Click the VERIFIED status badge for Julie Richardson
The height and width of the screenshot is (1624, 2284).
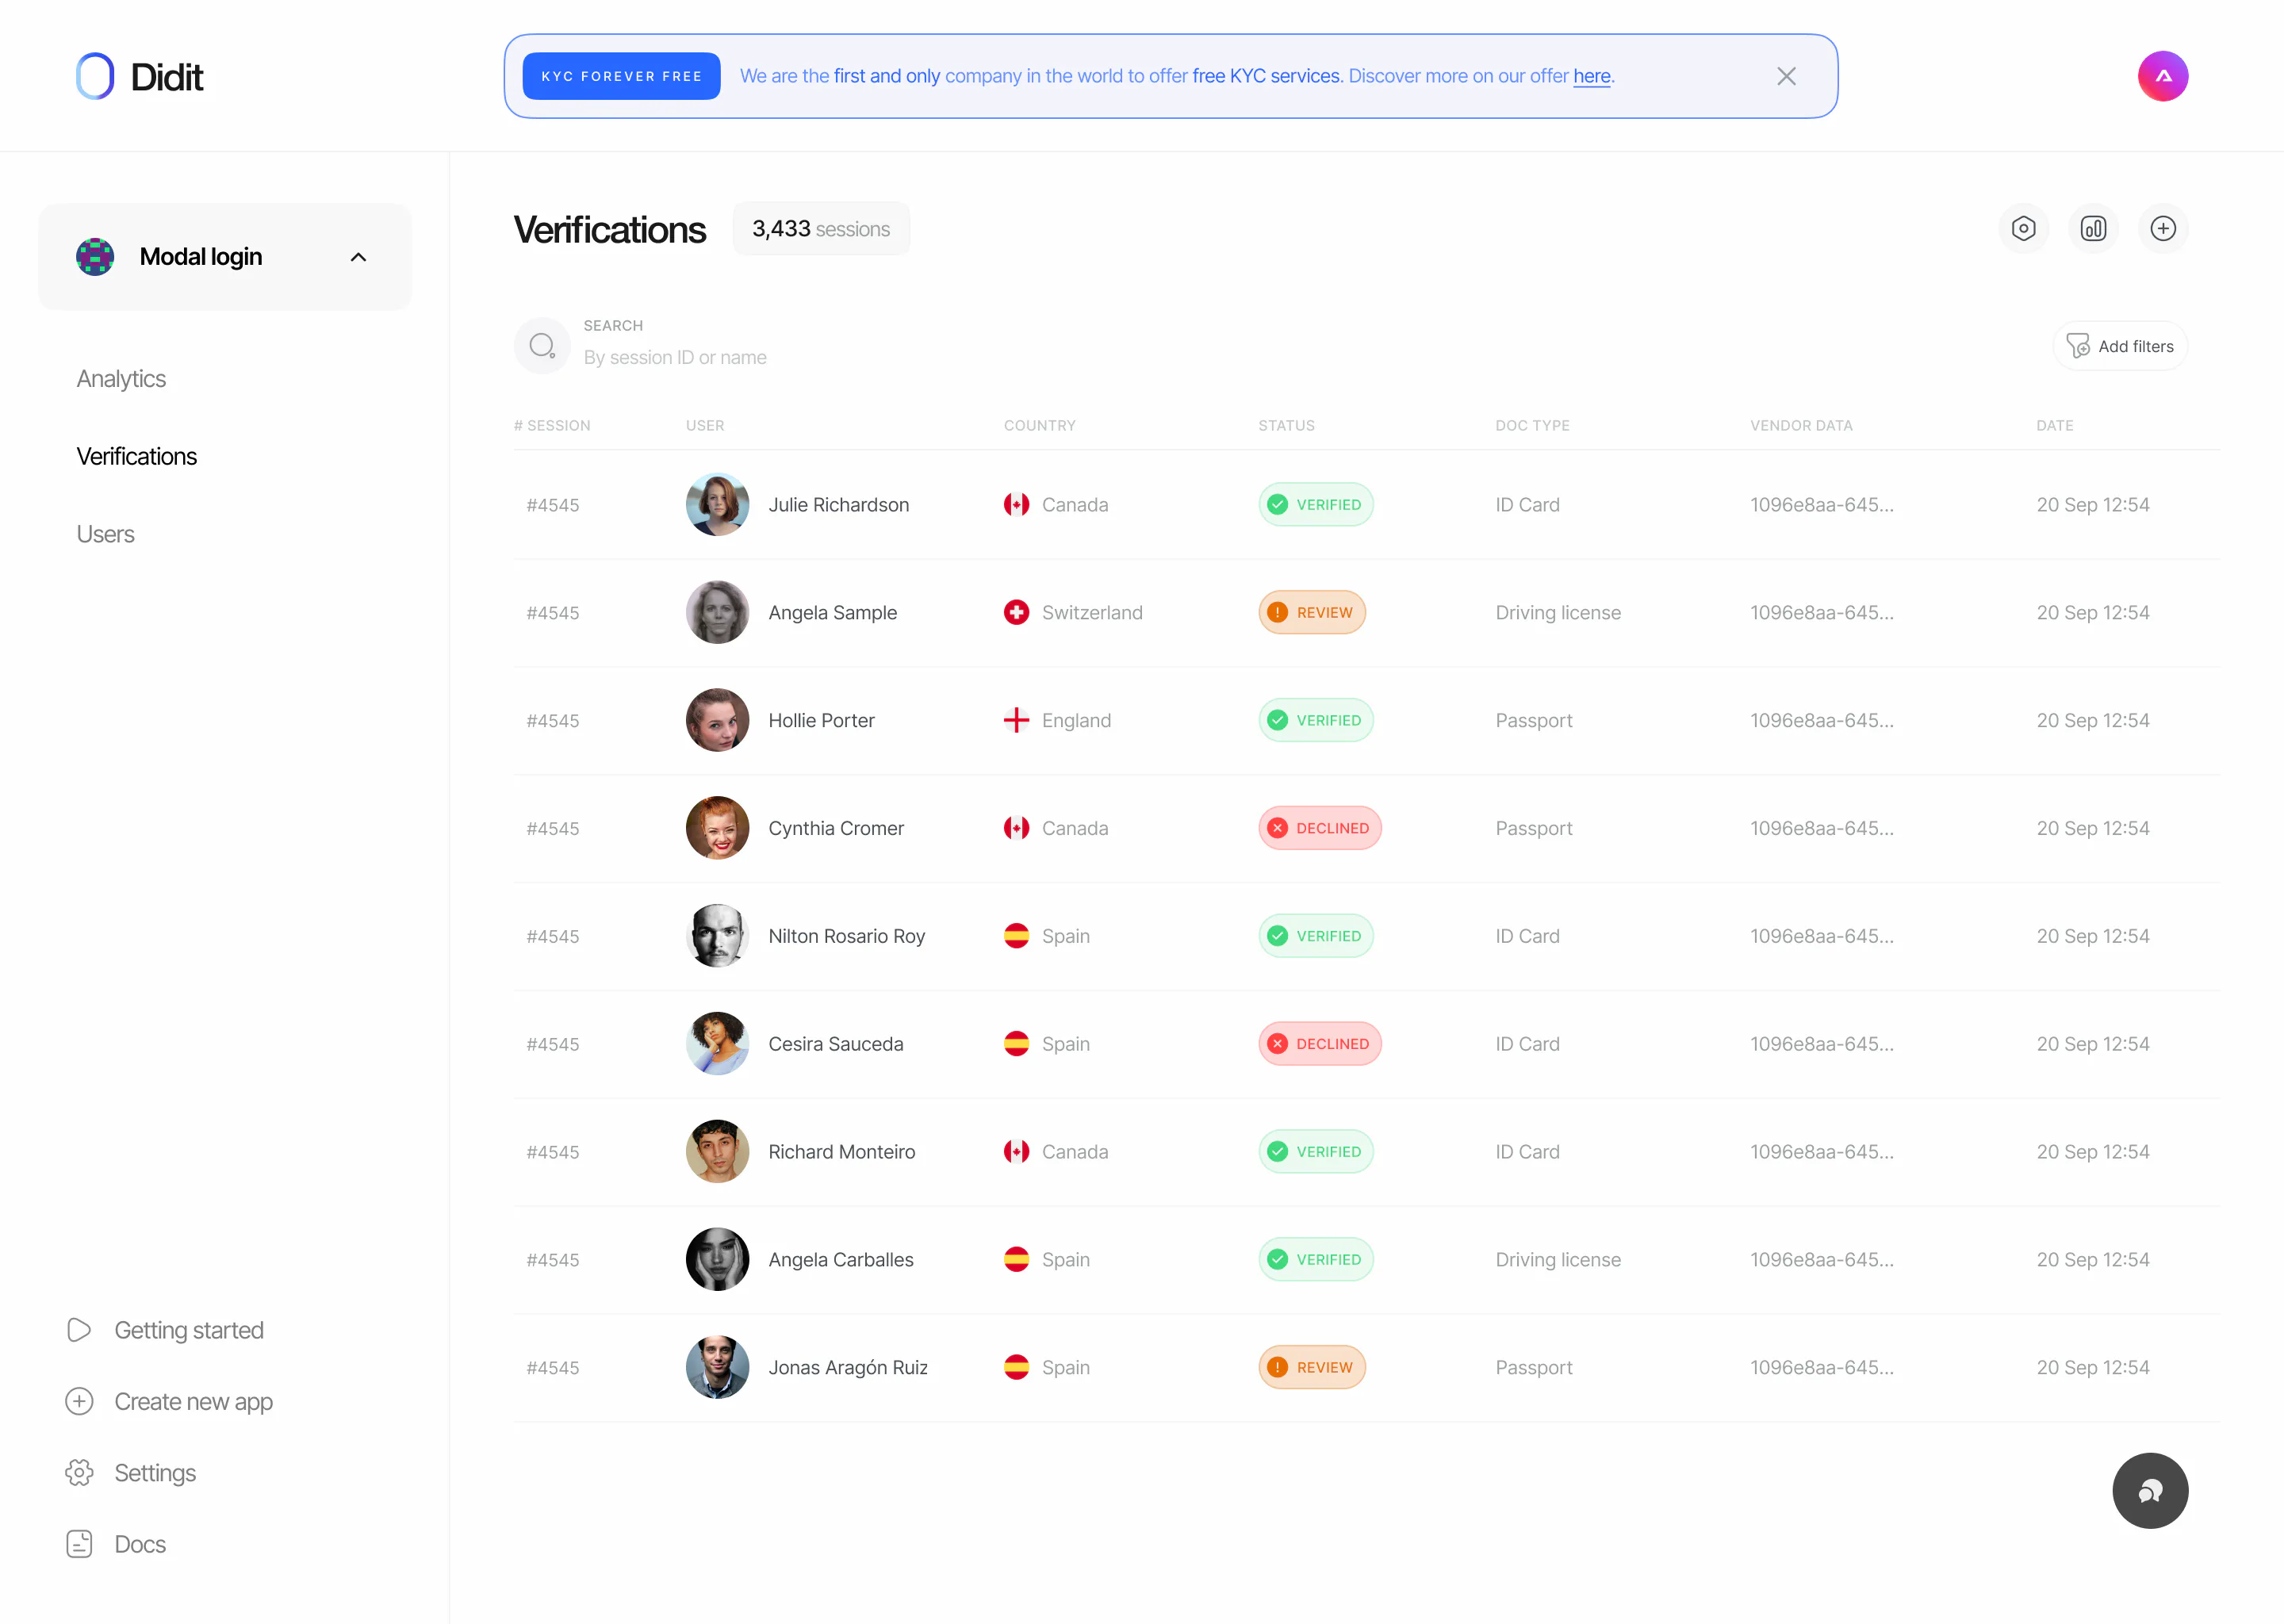coord(1315,504)
